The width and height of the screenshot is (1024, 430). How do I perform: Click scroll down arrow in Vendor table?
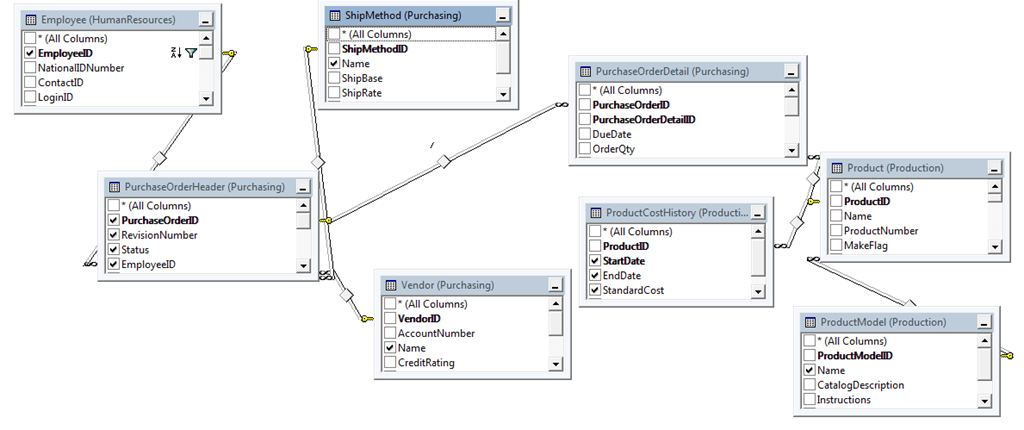coord(555,364)
